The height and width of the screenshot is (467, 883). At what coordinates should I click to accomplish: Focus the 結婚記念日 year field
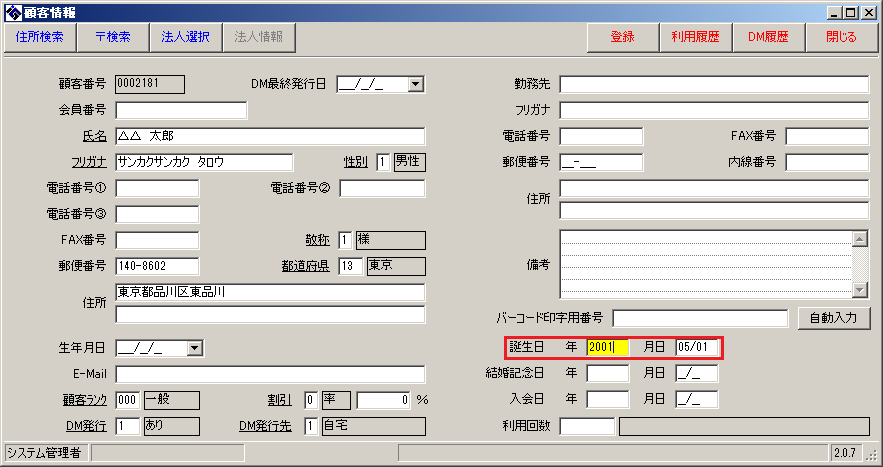pyautogui.click(x=608, y=373)
